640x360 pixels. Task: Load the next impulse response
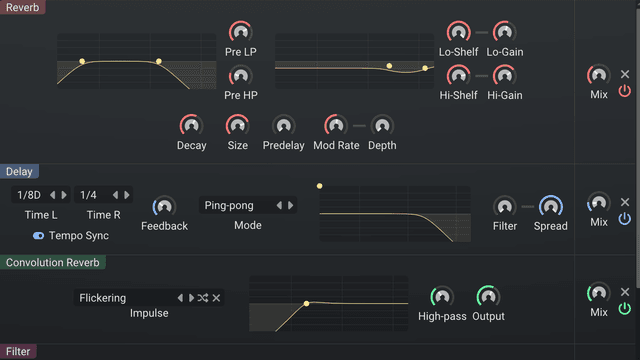(x=191, y=298)
